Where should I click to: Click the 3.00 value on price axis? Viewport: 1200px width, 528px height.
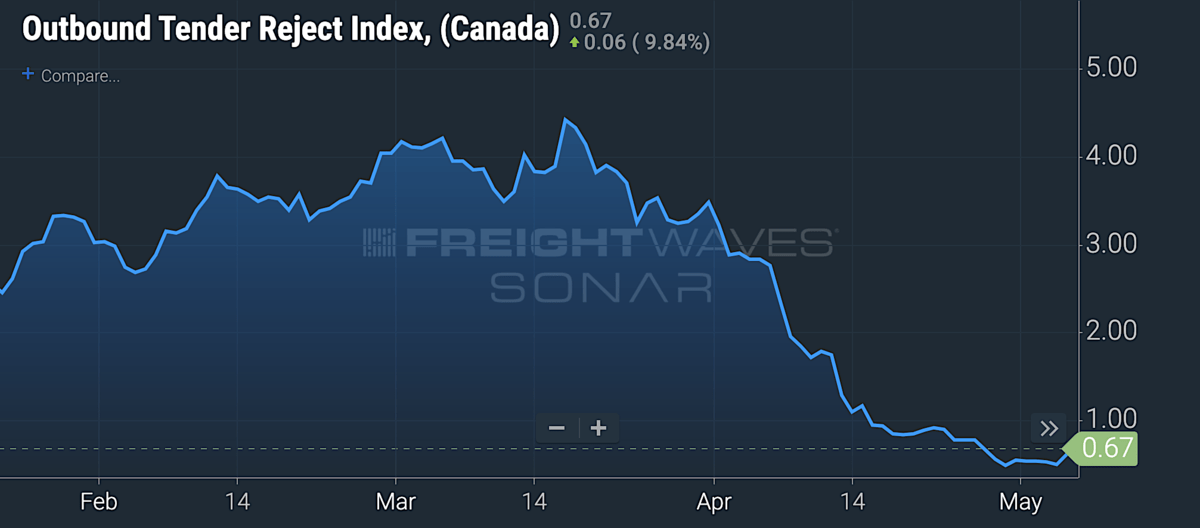[x=1111, y=244]
